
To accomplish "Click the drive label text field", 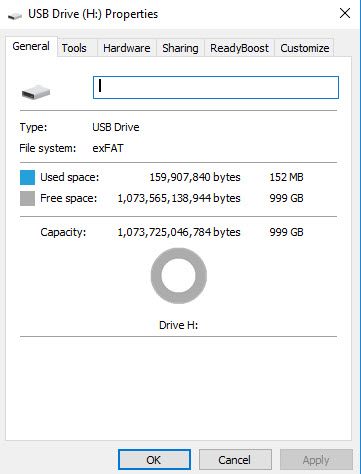I will coord(216,87).
